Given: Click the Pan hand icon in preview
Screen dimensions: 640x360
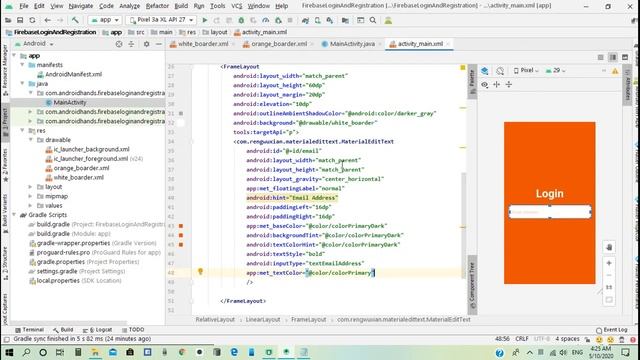Looking at the screenshot, I should tap(609, 247).
